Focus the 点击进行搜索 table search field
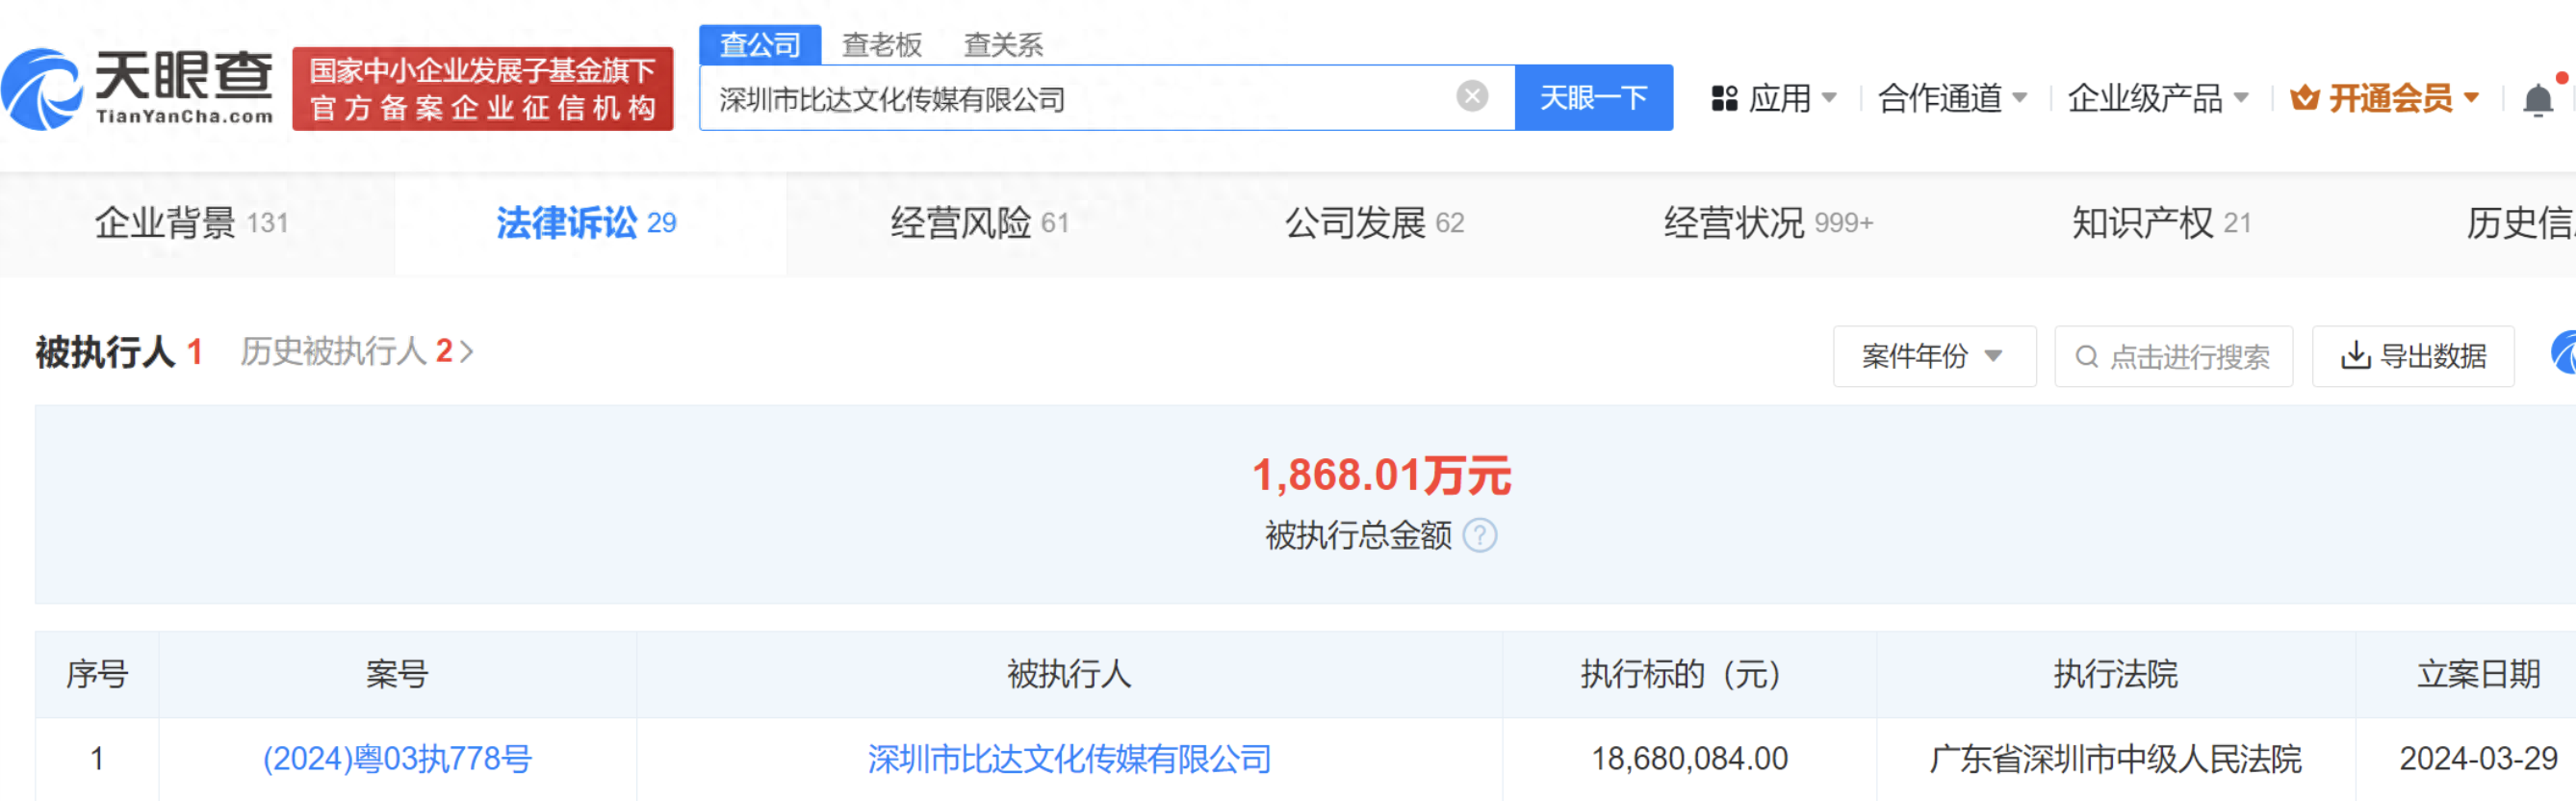 2173,356
